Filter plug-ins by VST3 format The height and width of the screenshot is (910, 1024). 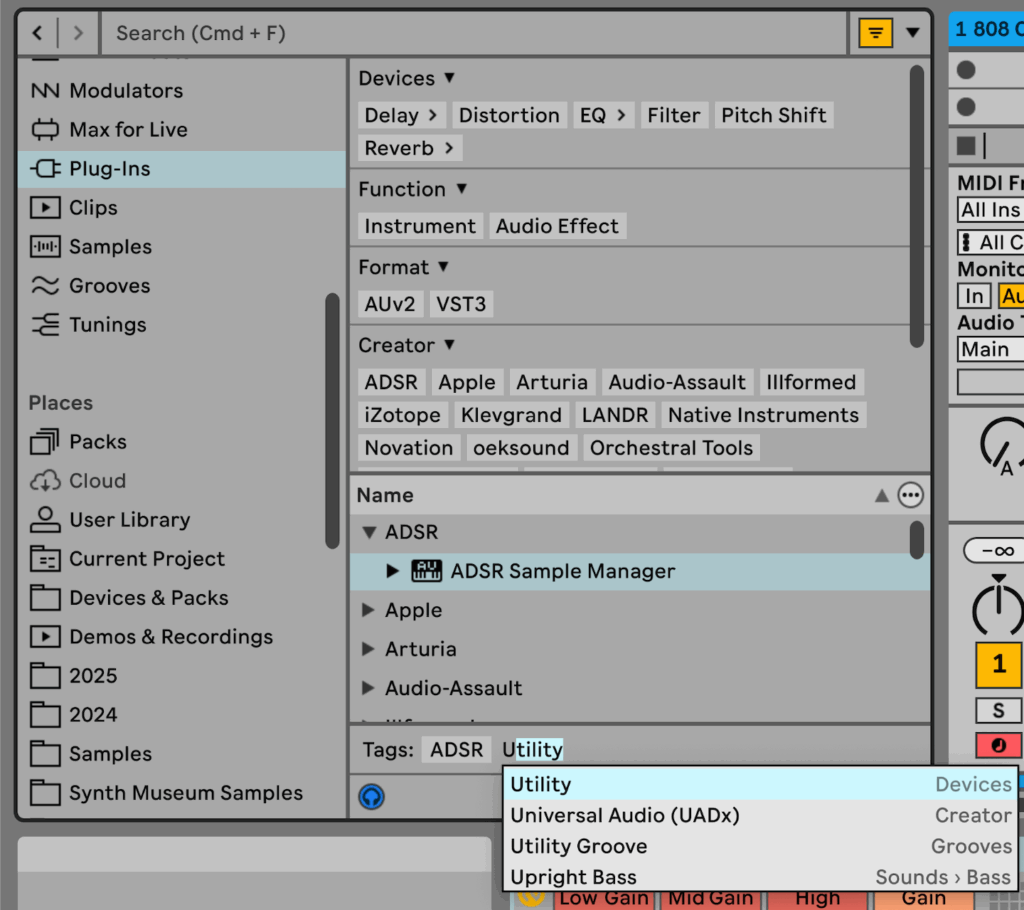(x=461, y=304)
